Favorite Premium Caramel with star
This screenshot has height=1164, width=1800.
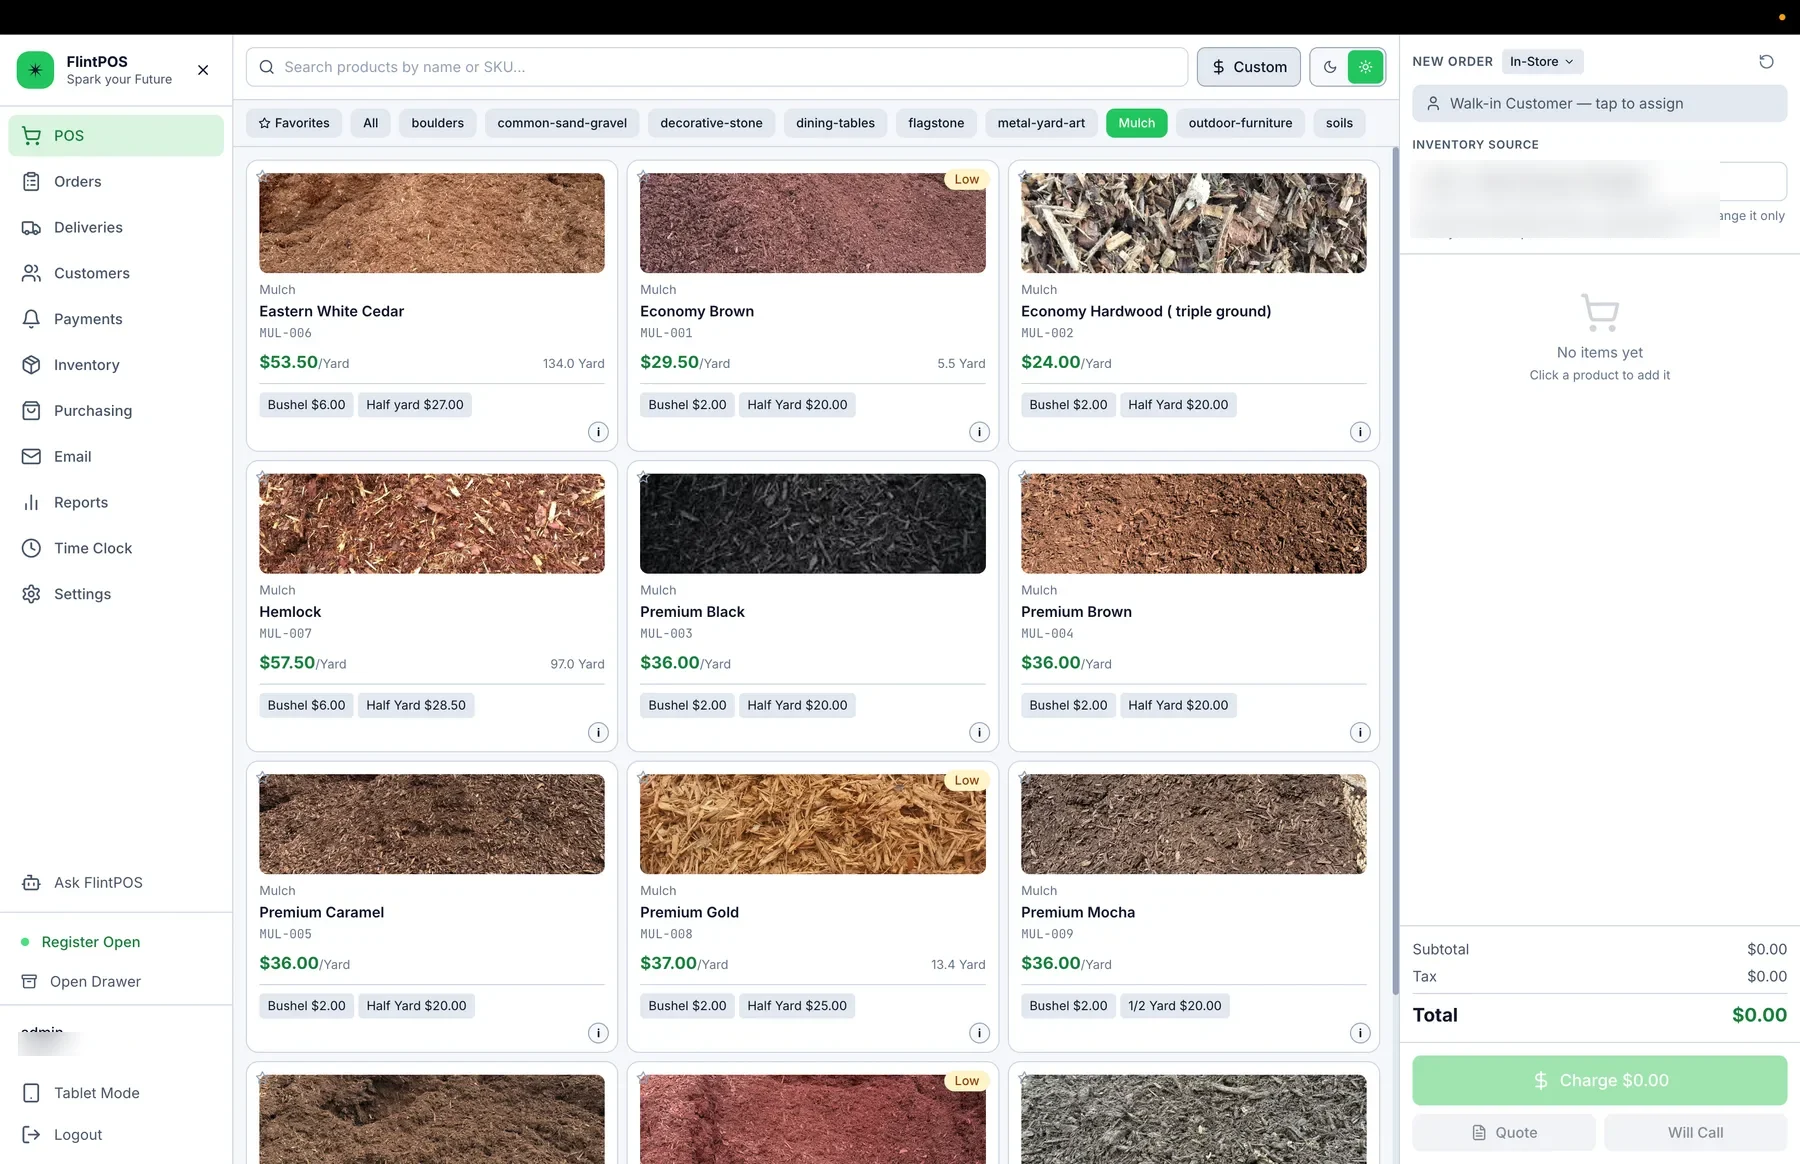[x=261, y=777]
